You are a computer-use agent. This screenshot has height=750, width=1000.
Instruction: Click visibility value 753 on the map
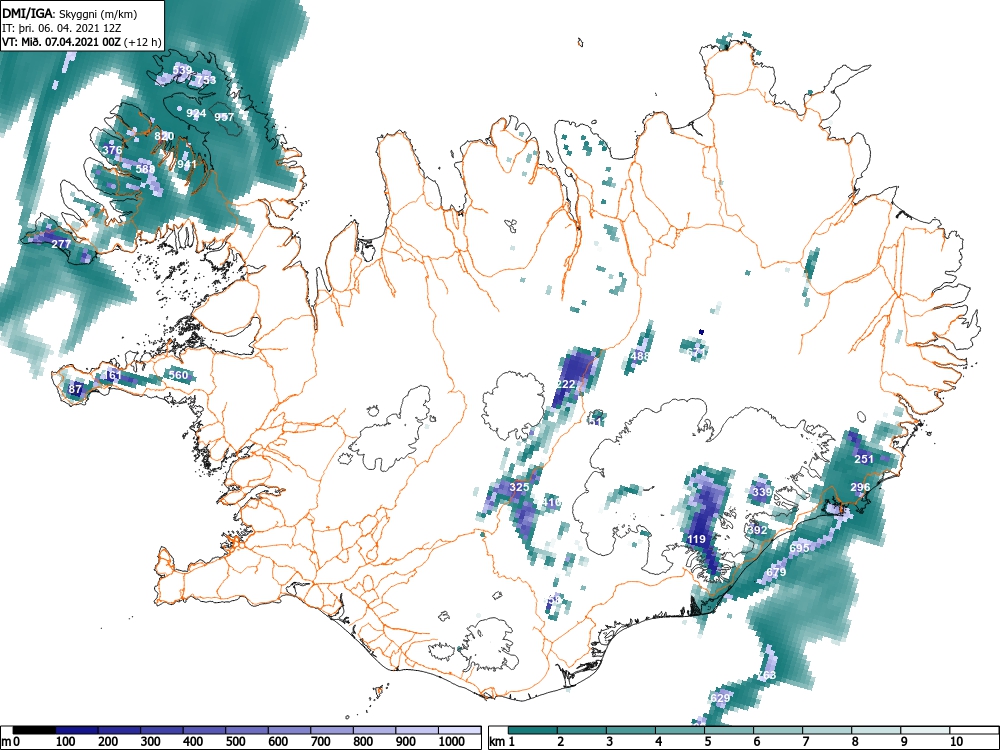(x=206, y=80)
